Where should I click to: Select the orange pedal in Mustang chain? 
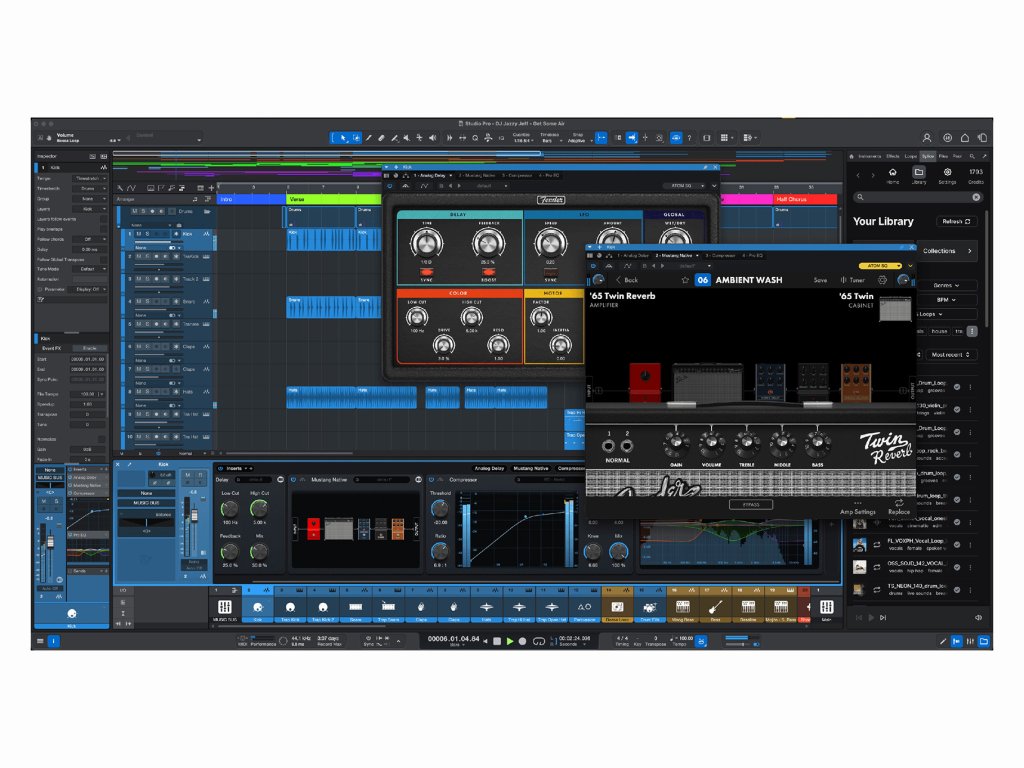[x=856, y=383]
